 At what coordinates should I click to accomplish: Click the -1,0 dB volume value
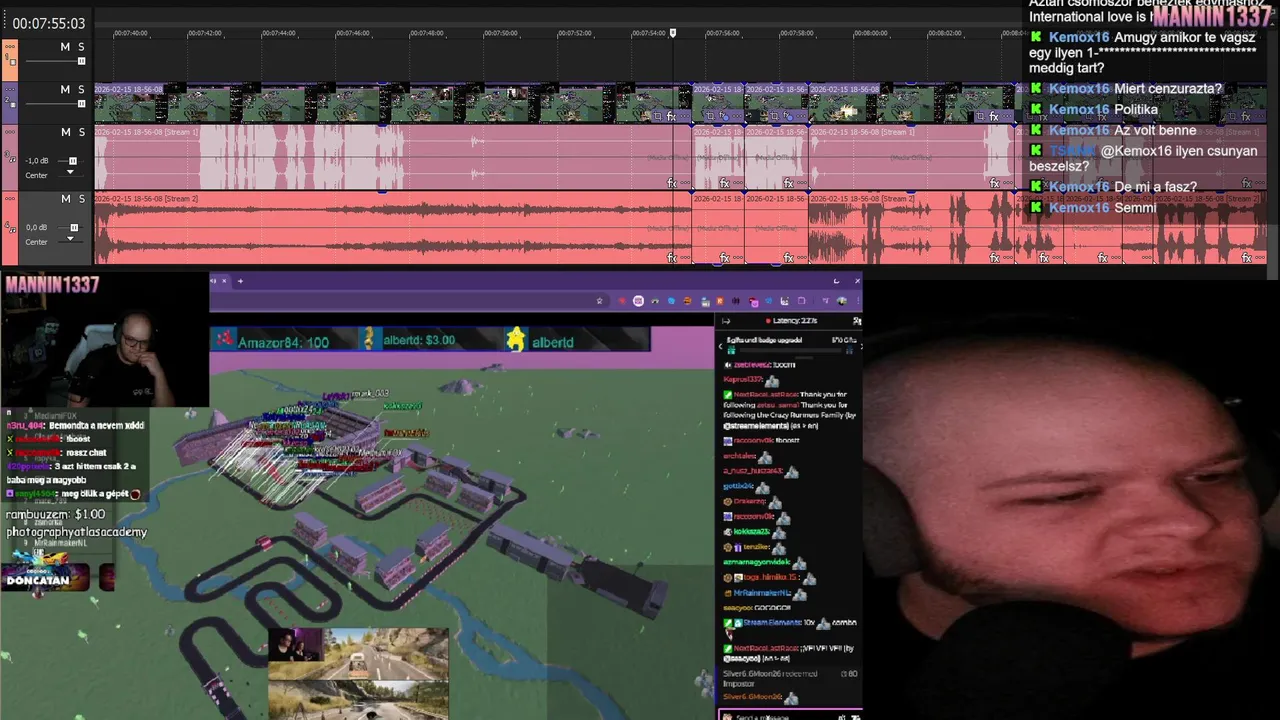click(x=37, y=161)
